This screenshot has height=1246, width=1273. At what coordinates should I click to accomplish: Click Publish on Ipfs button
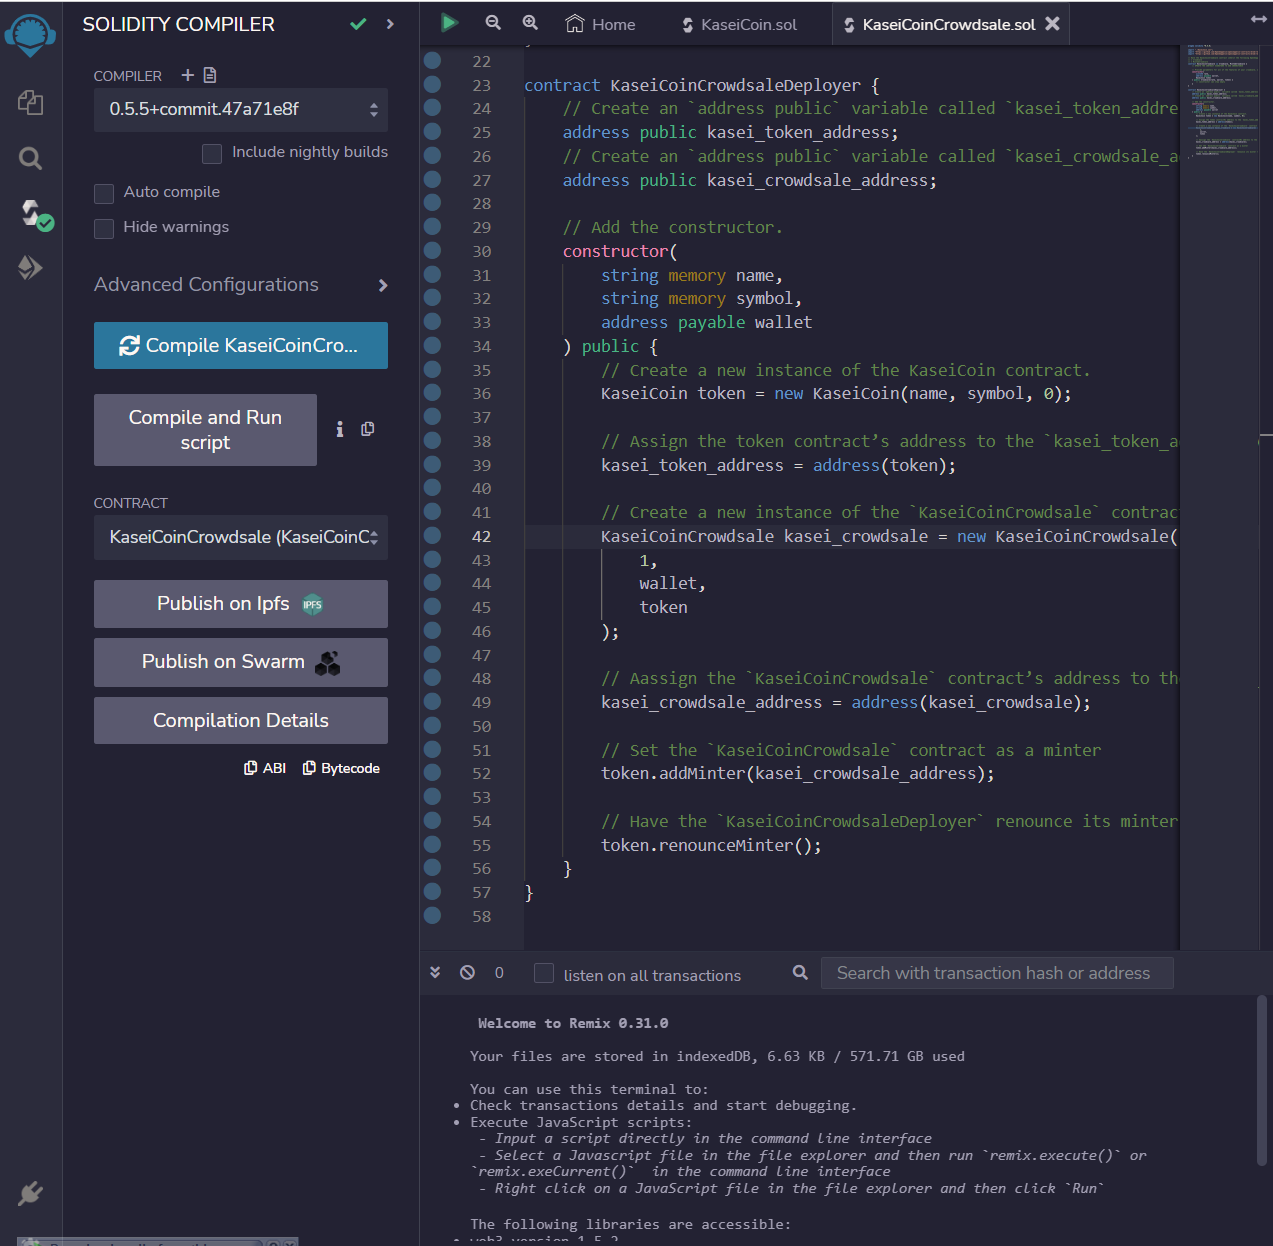pyautogui.click(x=241, y=604)
